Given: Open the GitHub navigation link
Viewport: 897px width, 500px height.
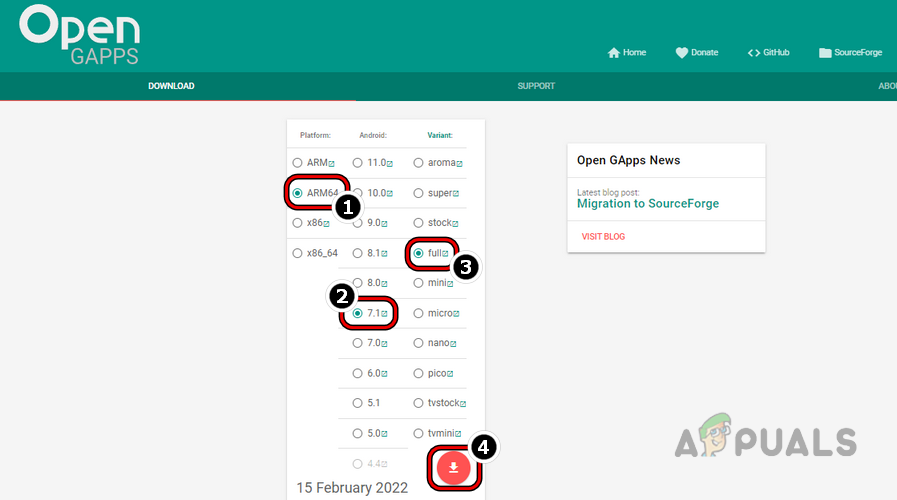Looking at the screenshot, I should 768,53.
